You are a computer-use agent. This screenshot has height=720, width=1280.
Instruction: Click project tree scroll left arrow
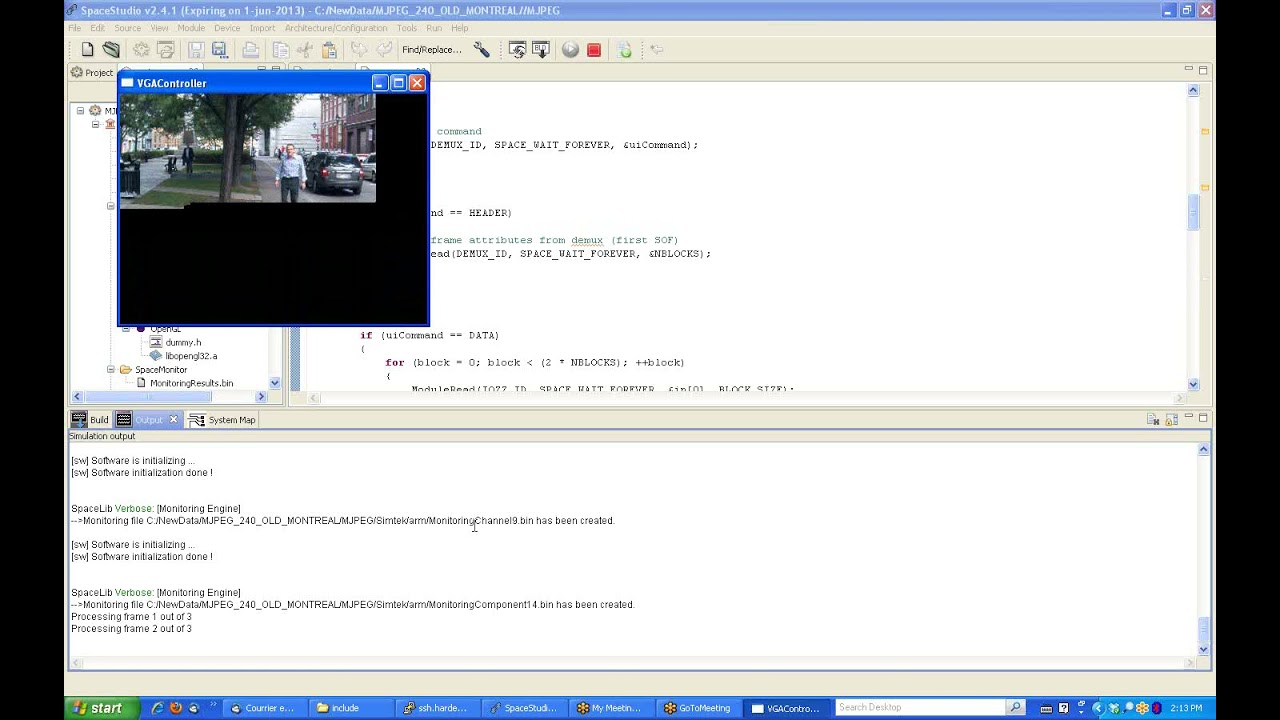[76, 397]
